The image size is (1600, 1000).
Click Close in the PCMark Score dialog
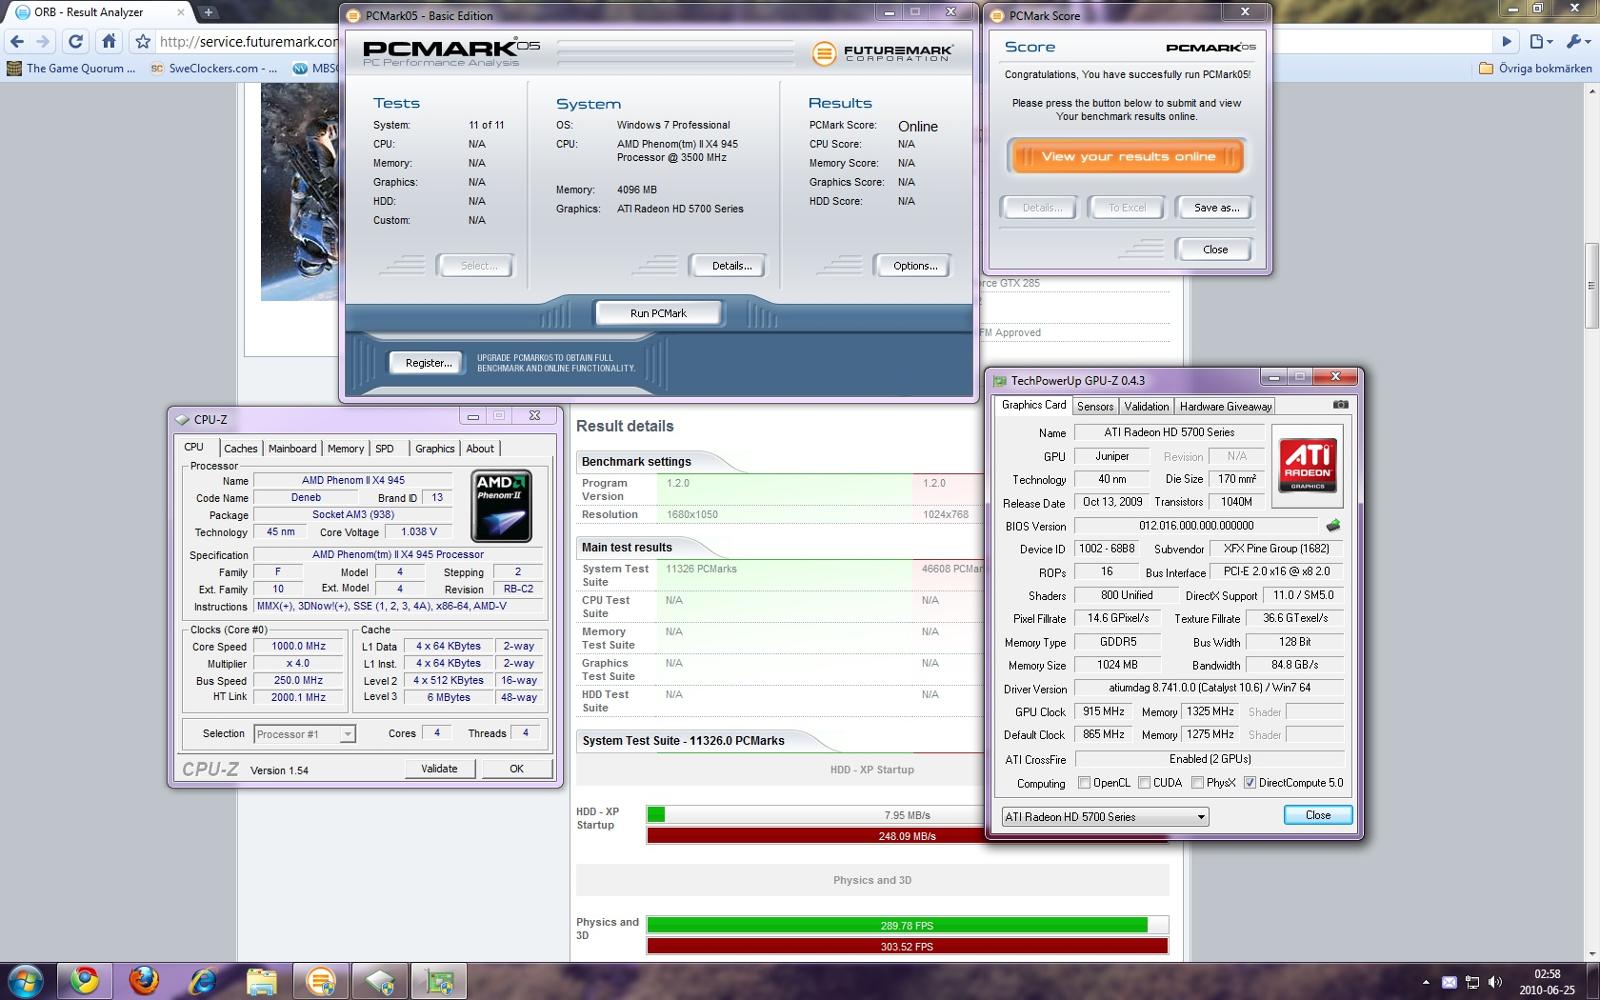1215,250
